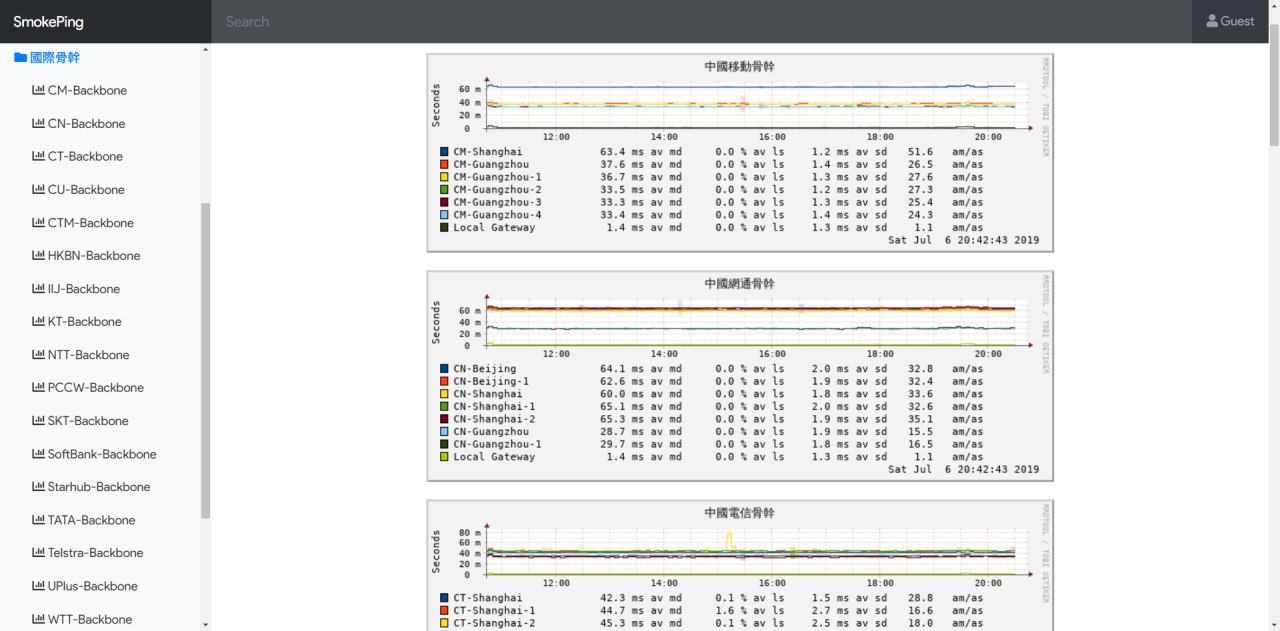Click chart icon next to HKBN-Backbone

(x=38, y=256)
